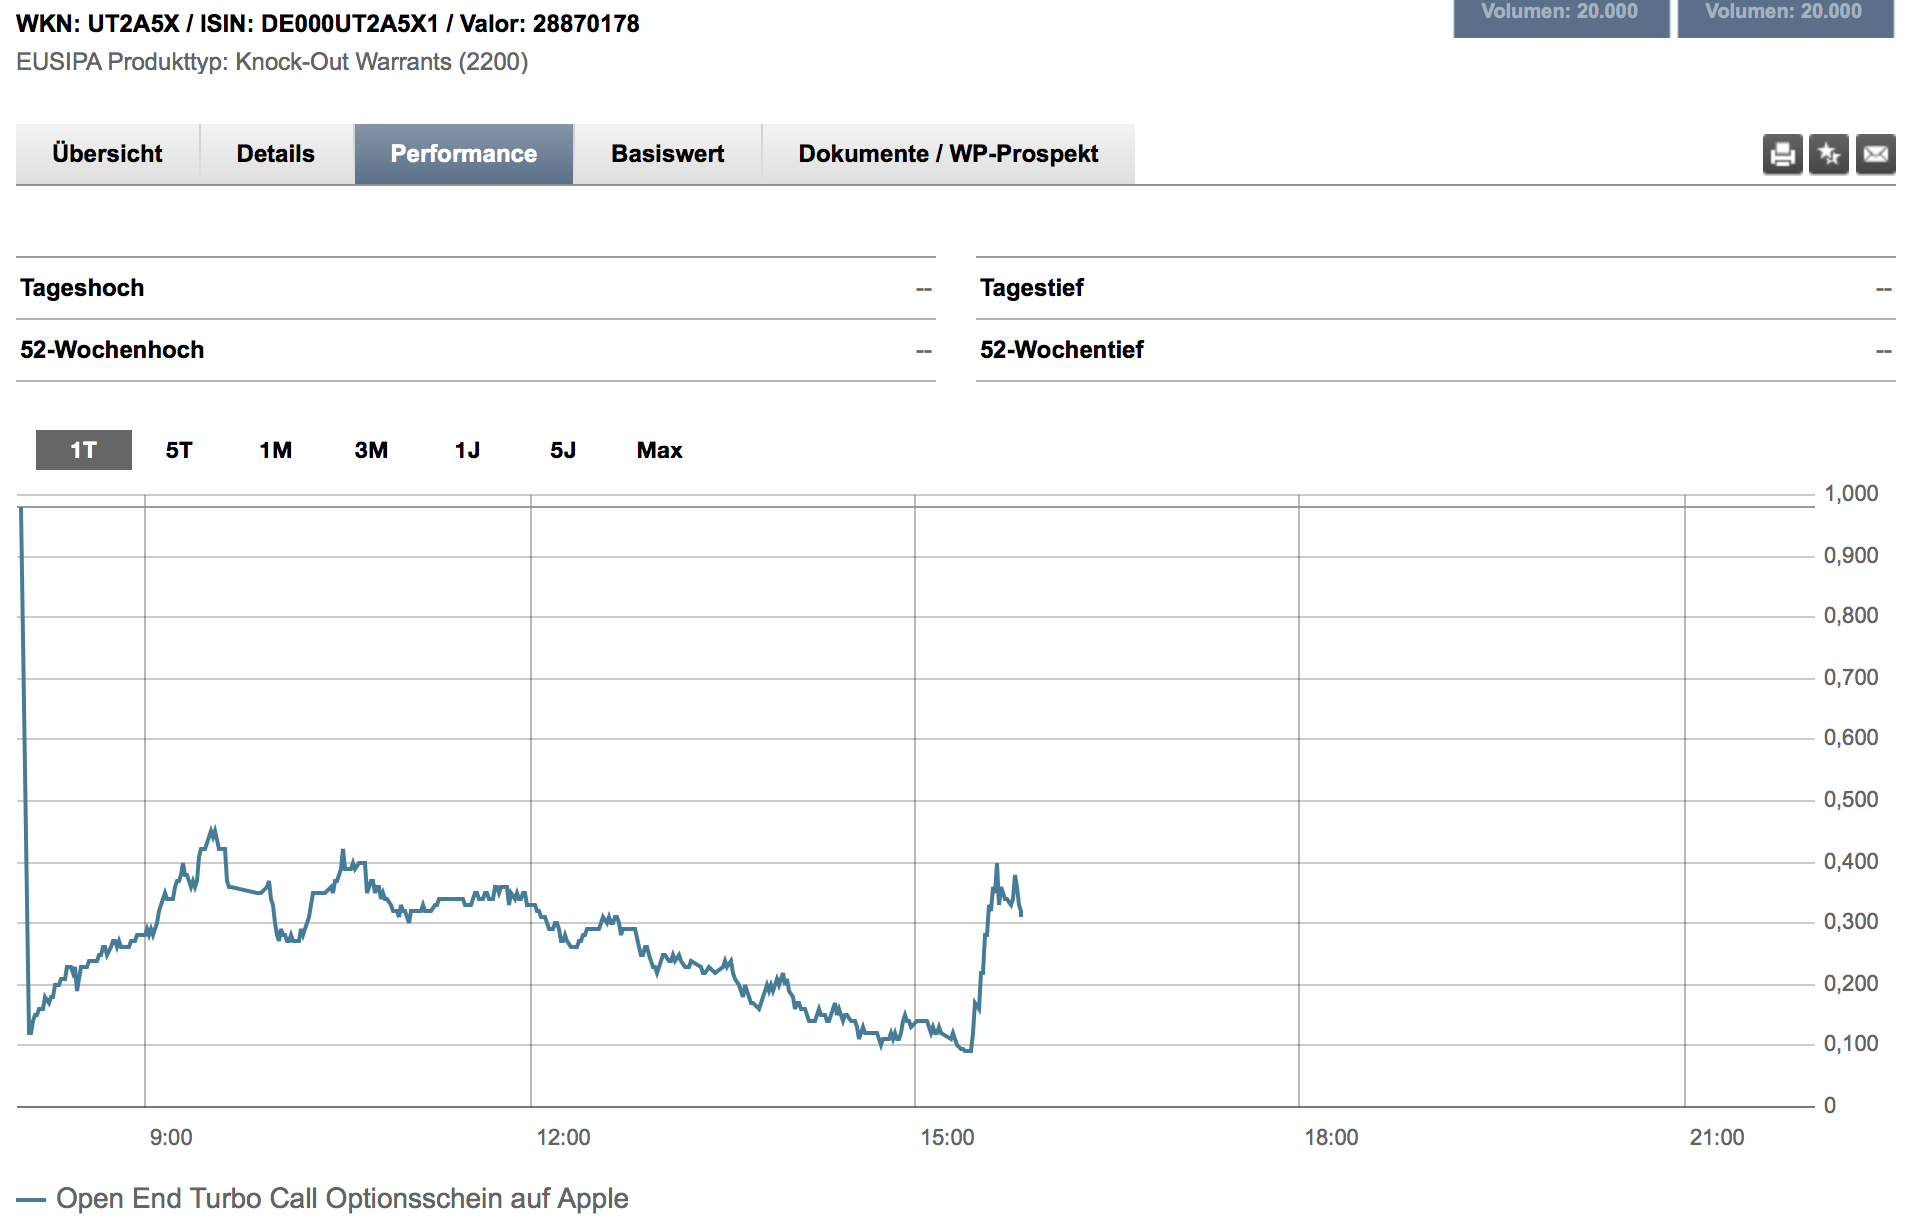Image resolution: width=1906 pixels, height=1232 pixels.
Task: Click the Open End Turbo Call legend label
Action: (x=342, y=1198)
